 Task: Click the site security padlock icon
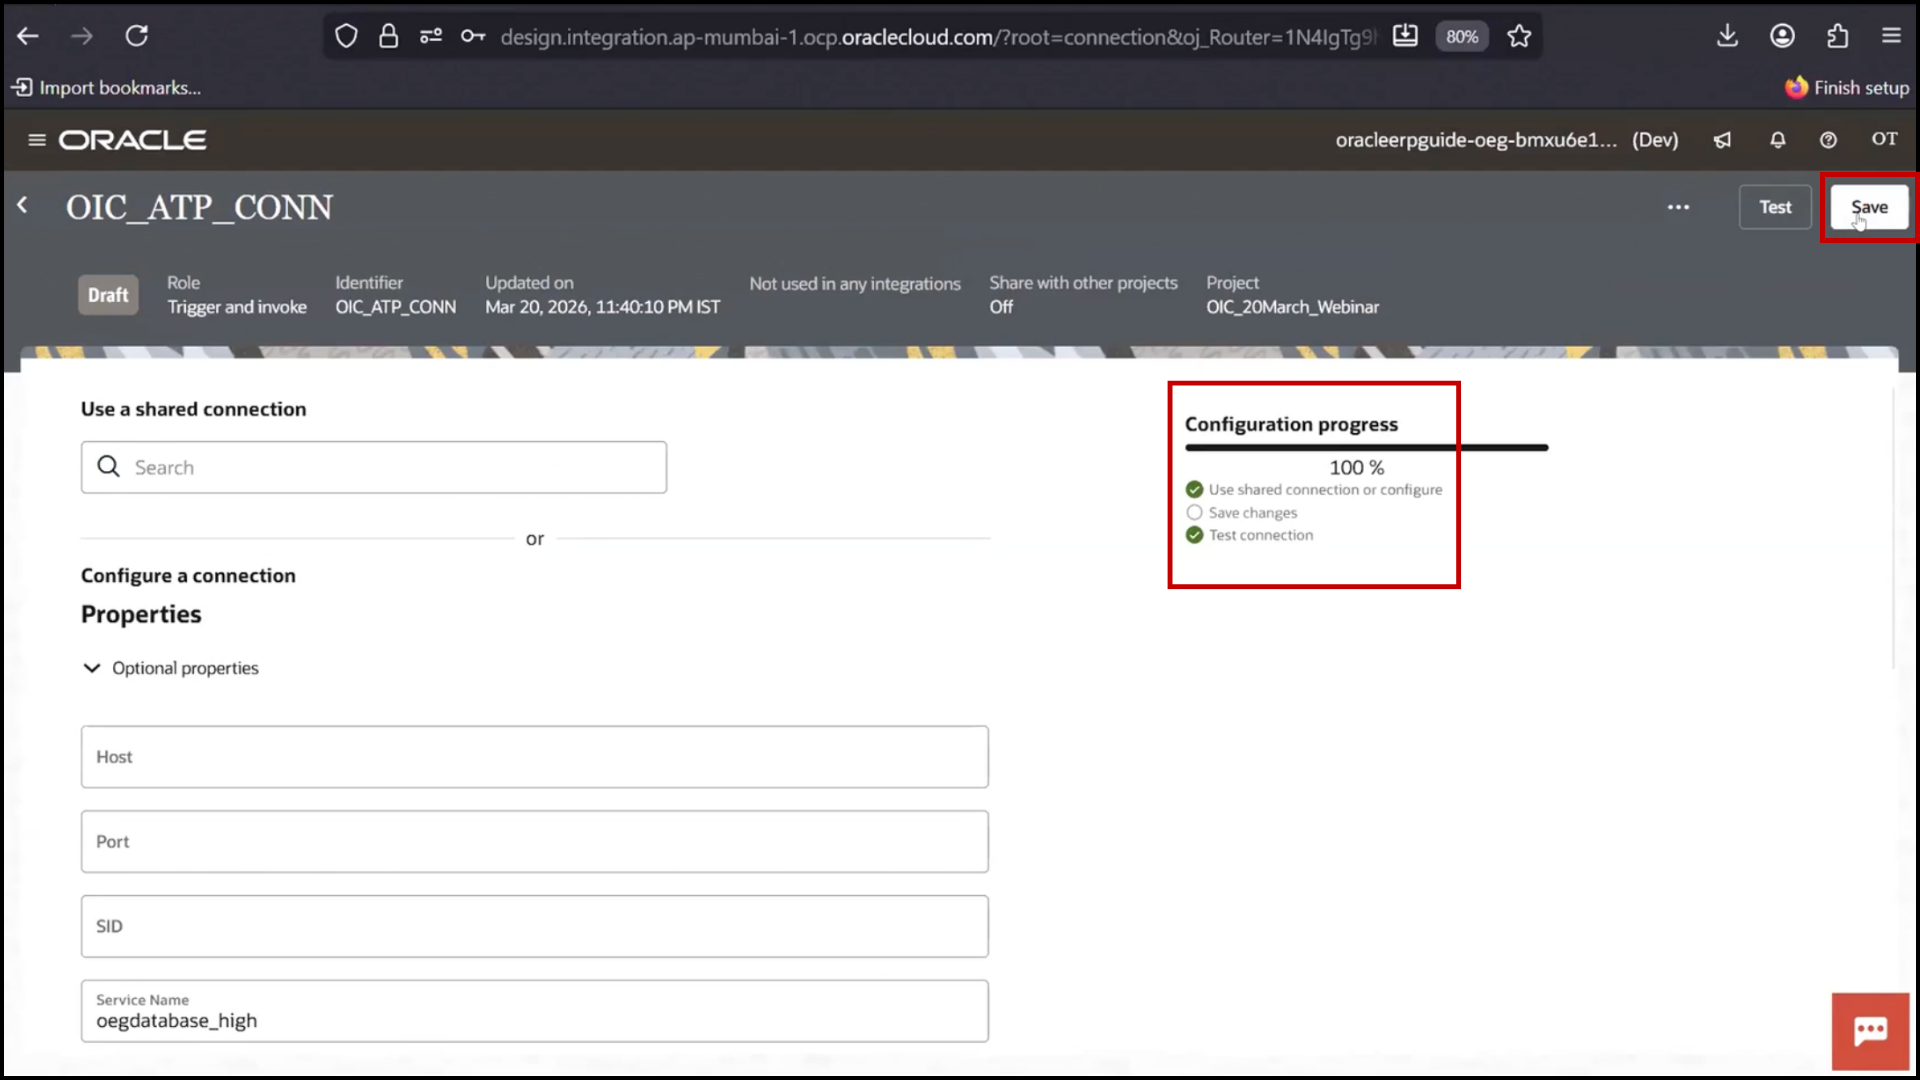click(389, 37)
